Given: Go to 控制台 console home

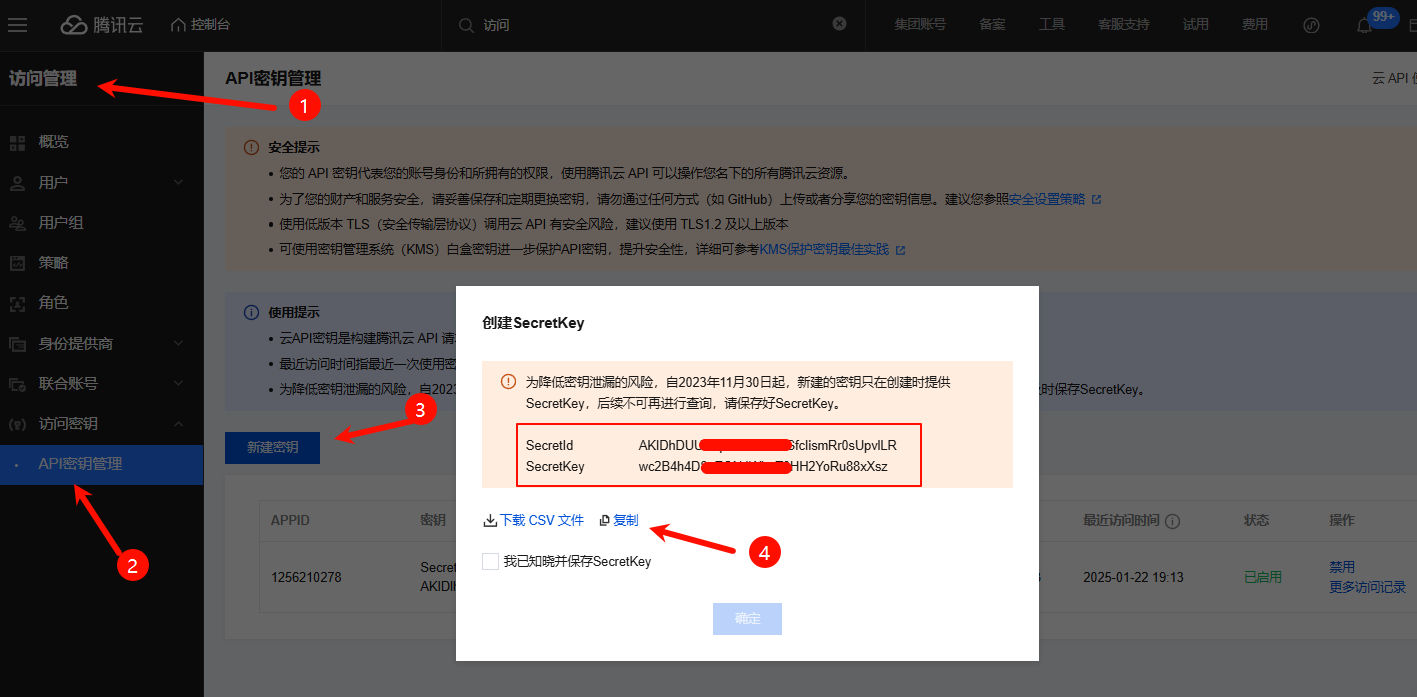Looking at the screenshot, I should click(201, 25).
